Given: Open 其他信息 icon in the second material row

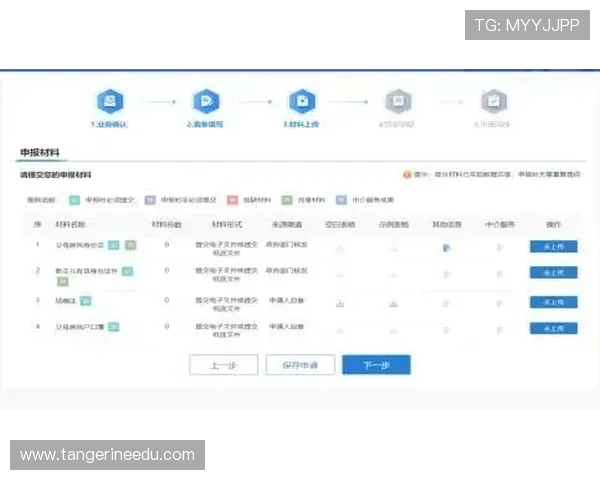Looking at the screenshot, I should click(446, 274).
